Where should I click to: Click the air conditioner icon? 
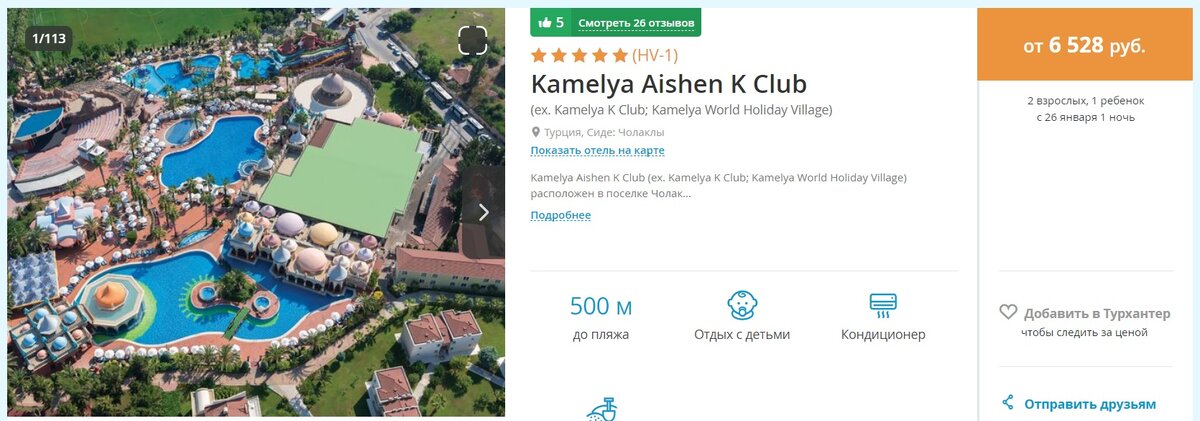click(x=883, y=305)
